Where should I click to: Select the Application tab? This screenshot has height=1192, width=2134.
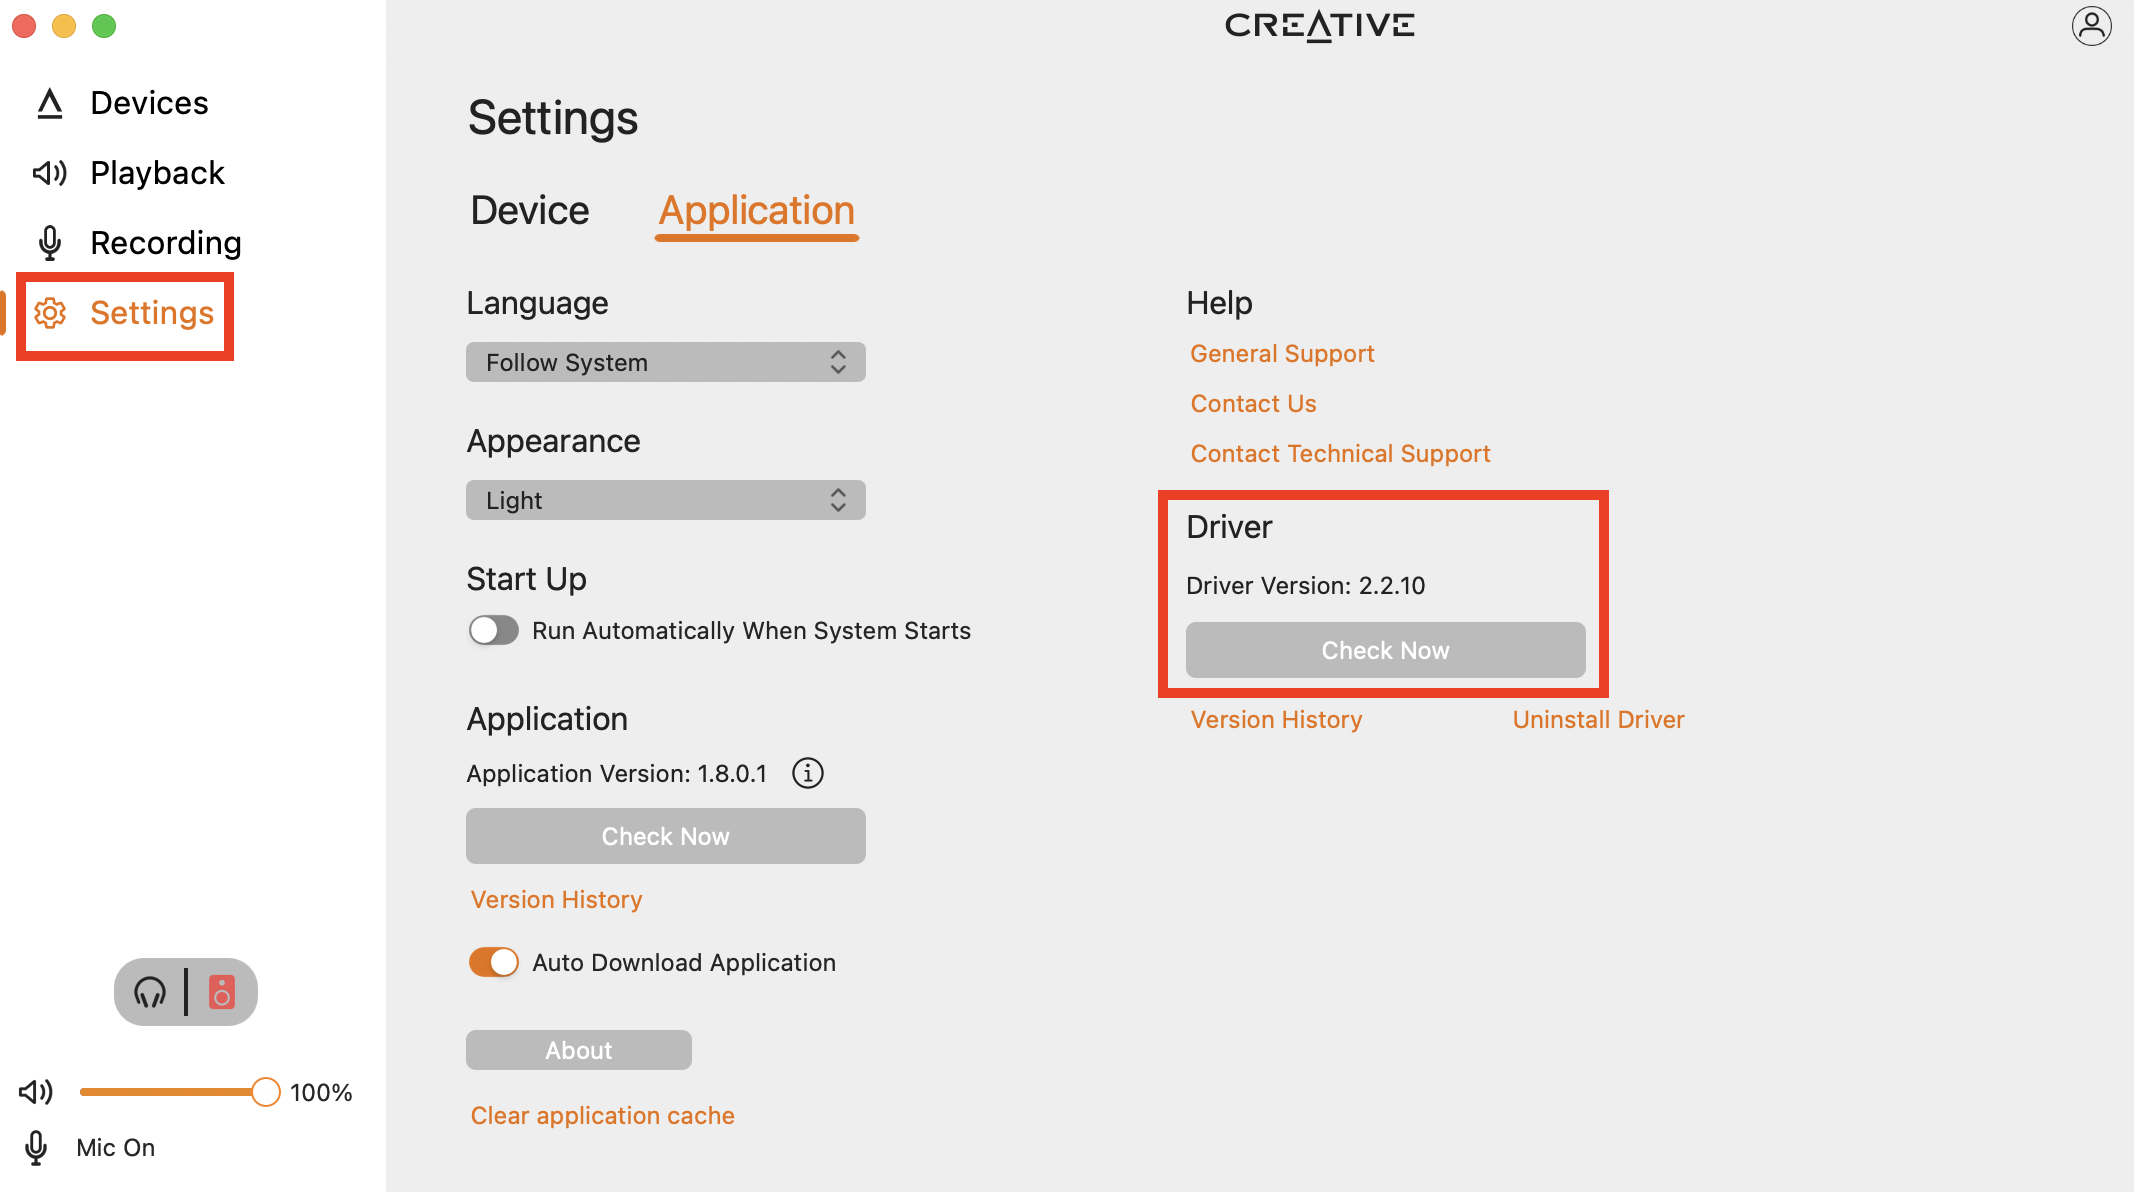[x=756, y=211]
